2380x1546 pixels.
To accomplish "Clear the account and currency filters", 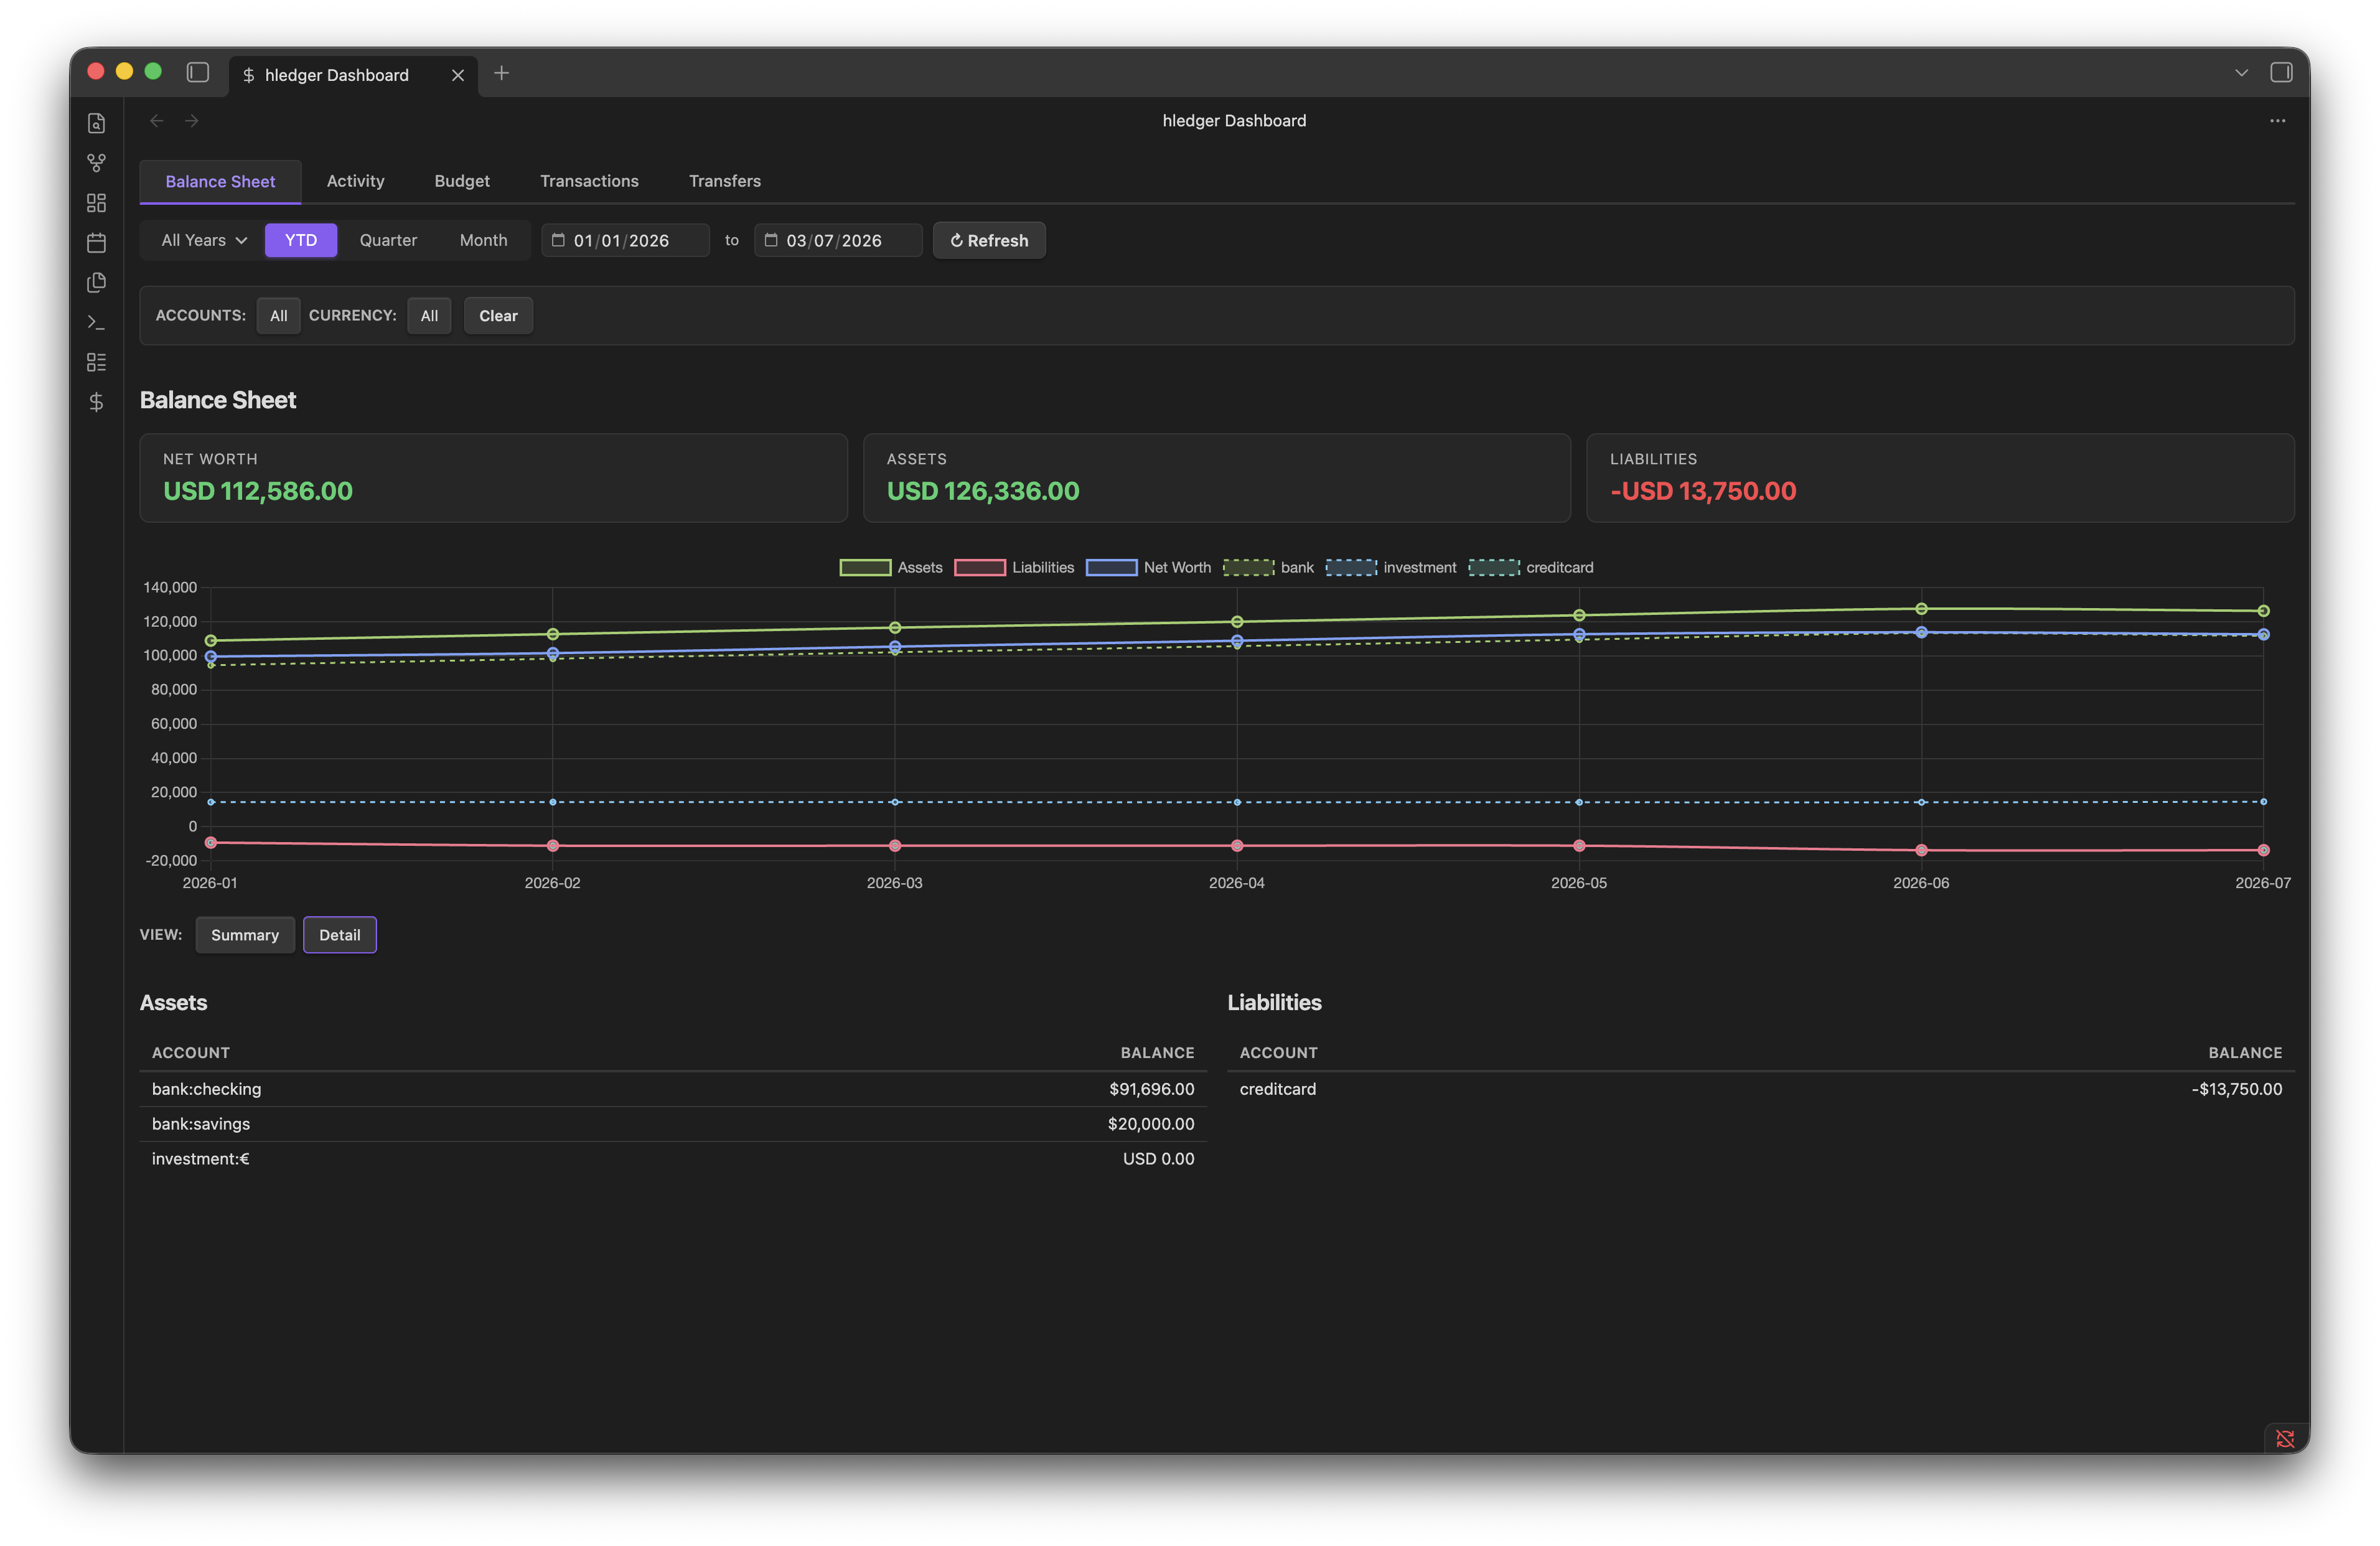I will pos(498,315).
